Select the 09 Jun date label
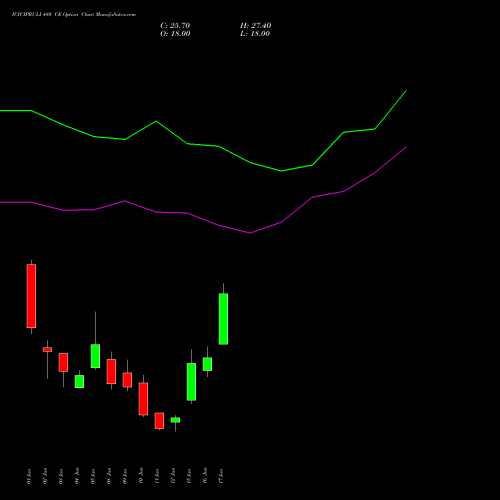This screenshot has width=500, height=500. point(125,476)
